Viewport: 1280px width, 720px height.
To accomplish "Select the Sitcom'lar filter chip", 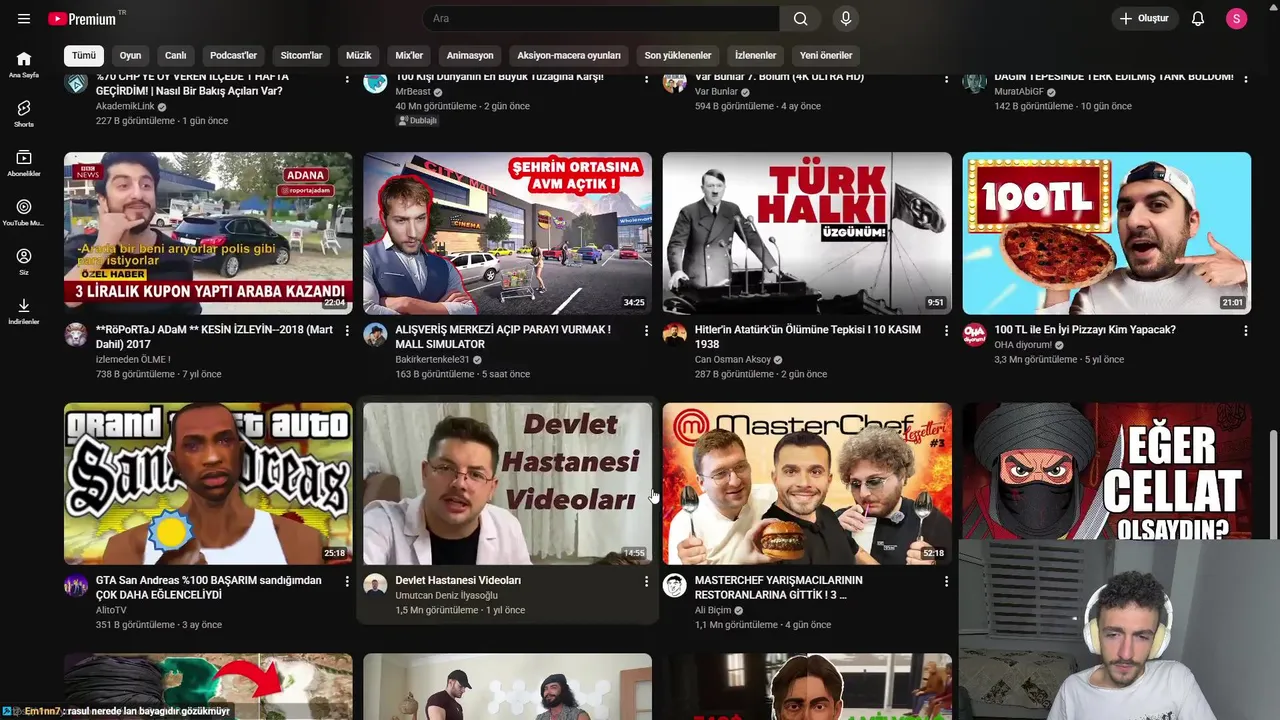I will click(301, 55).
